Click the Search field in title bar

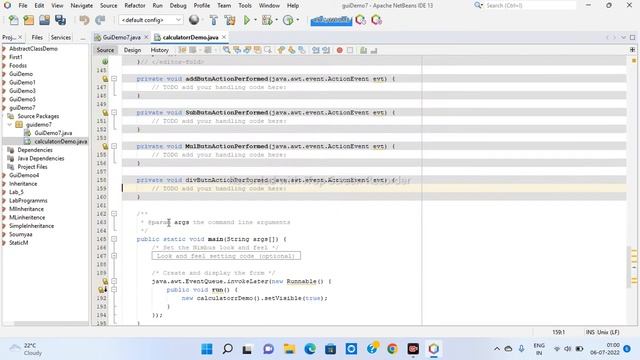point(530,6)
